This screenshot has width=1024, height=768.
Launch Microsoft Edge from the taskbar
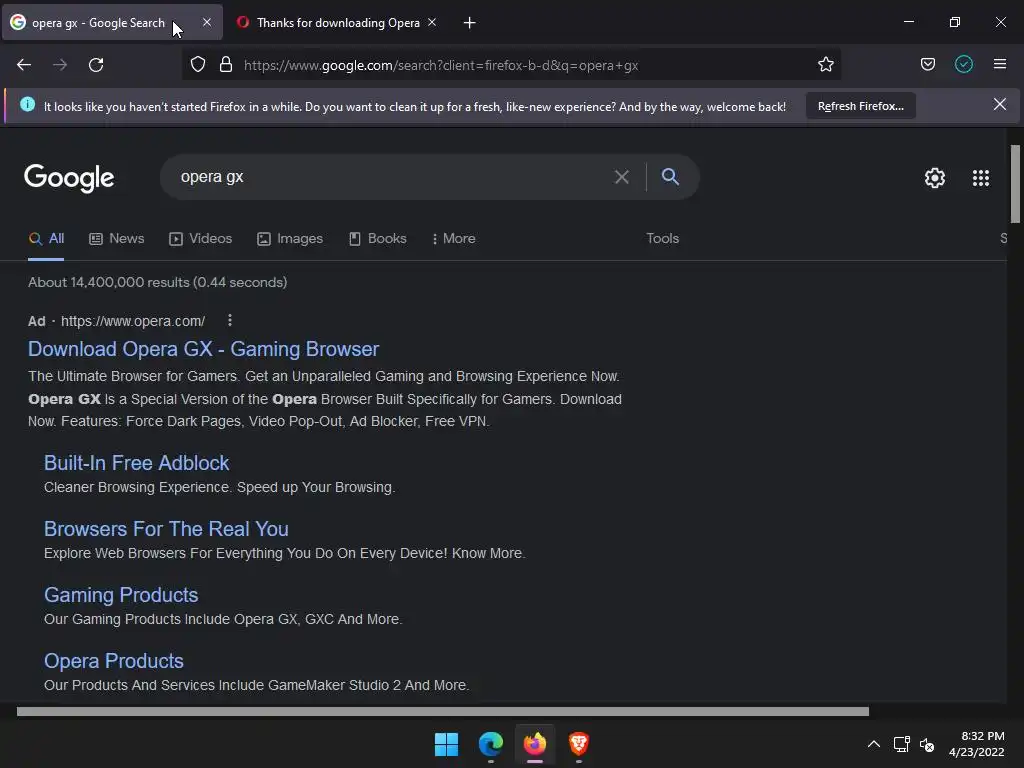tap(490, 744)
